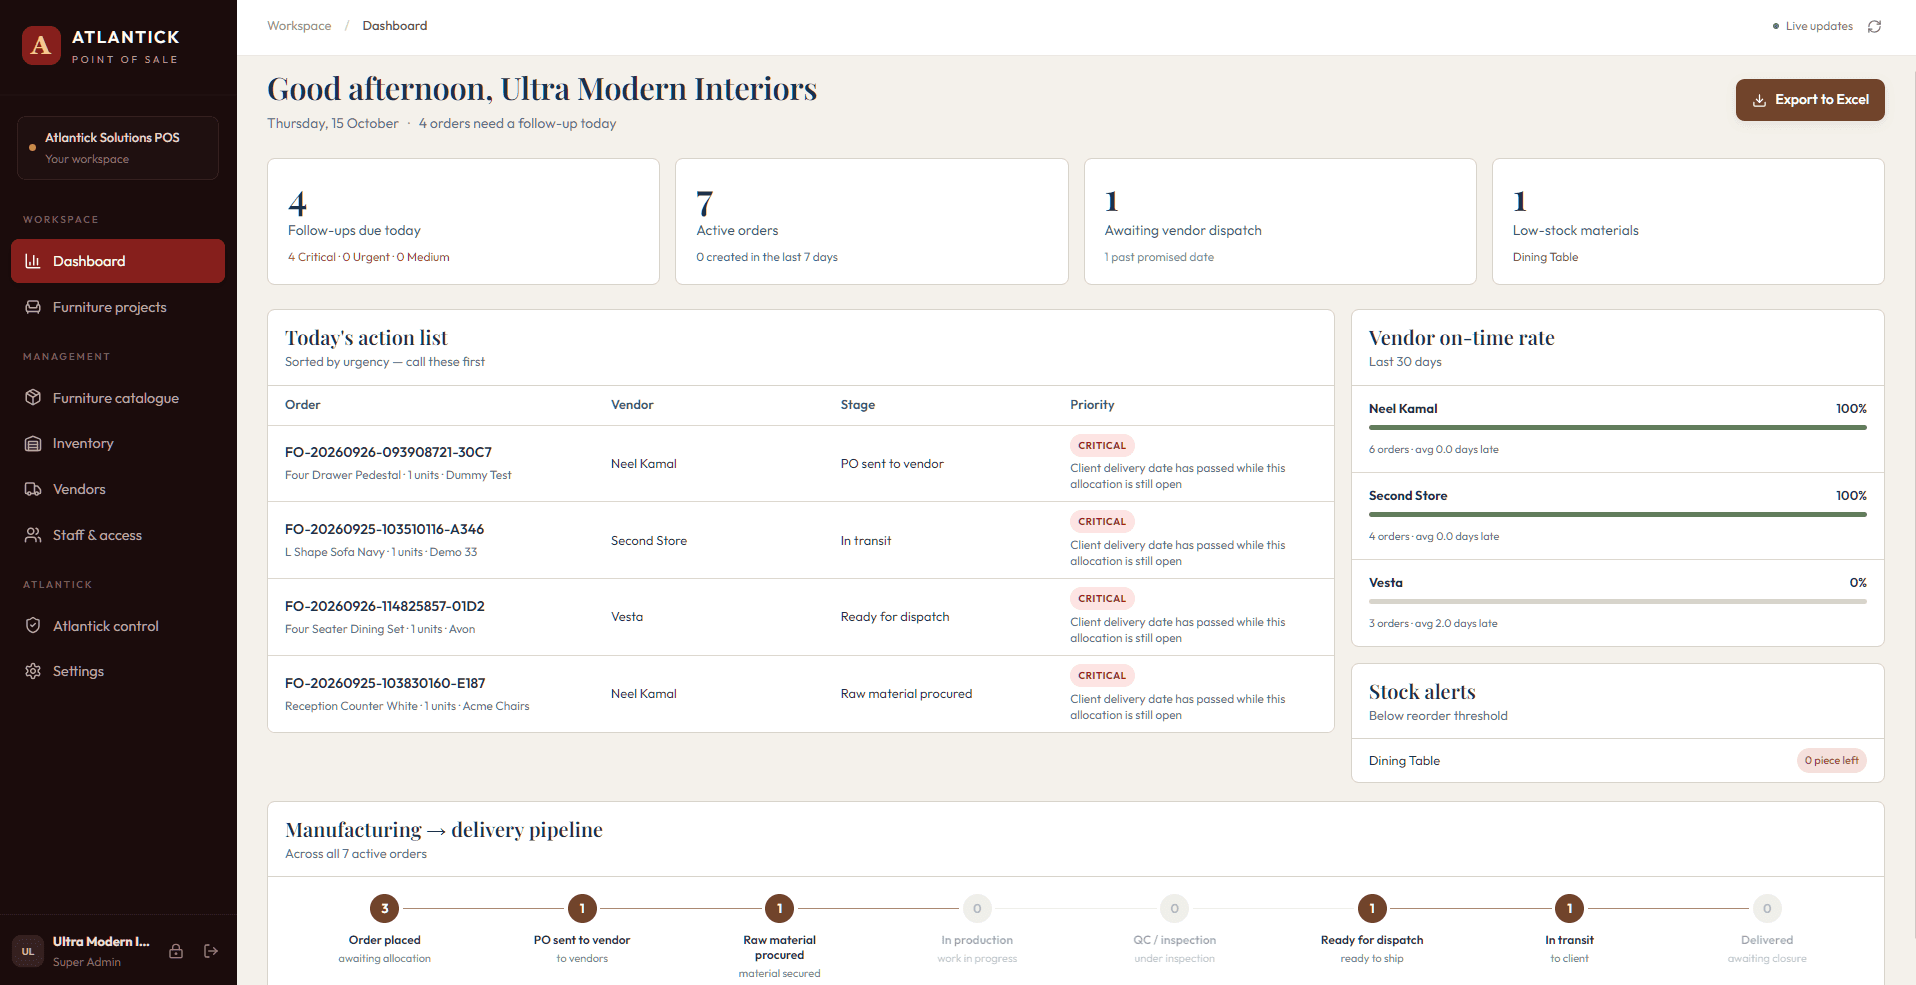This screenshot has width=1916, height=985.
Task: Click the 0 piece left badge
Action: 1831,761
